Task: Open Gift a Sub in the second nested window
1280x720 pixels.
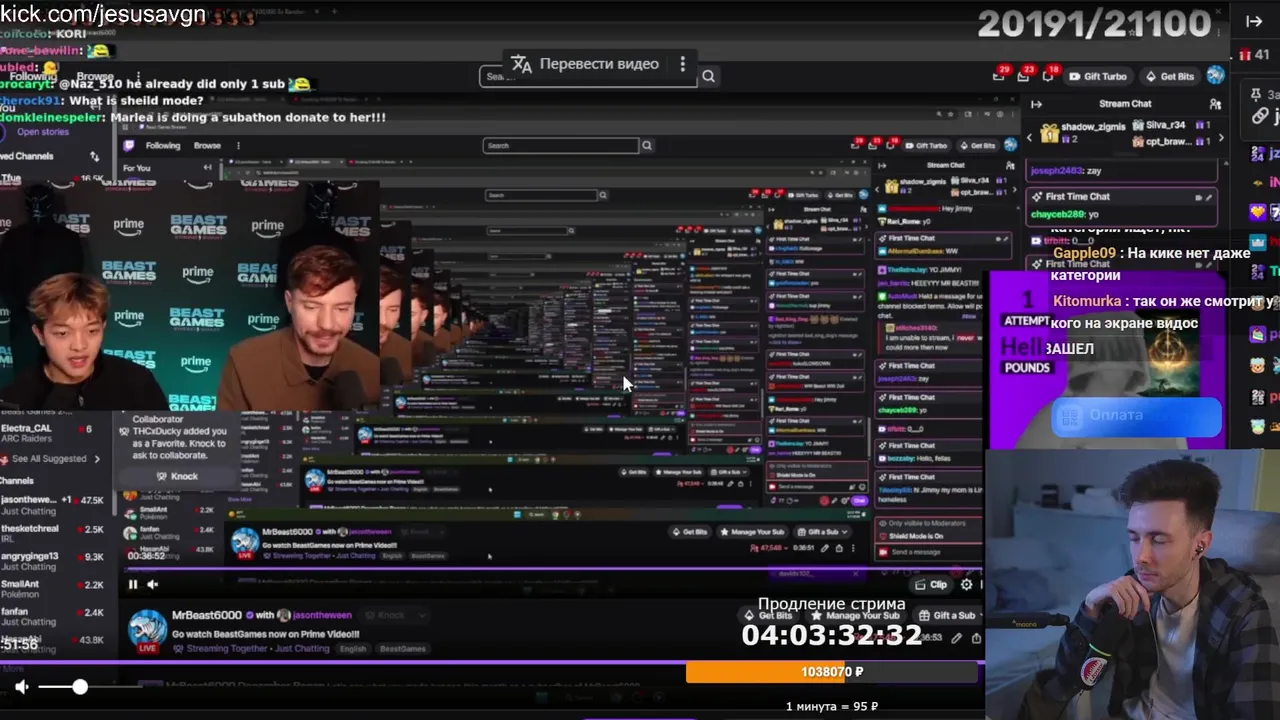Action: (x=823, y=532)
